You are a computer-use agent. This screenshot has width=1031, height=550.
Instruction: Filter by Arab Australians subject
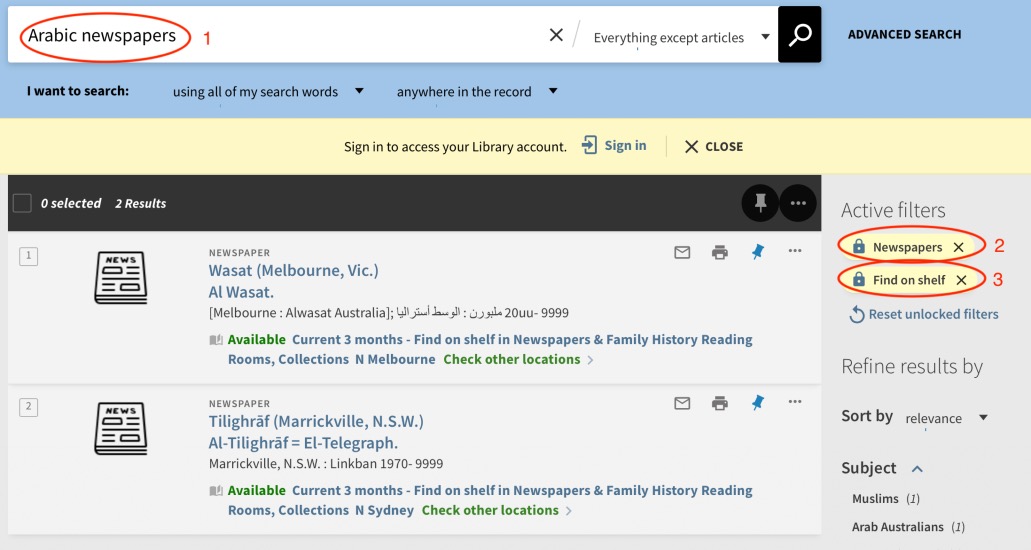[908, 527]
